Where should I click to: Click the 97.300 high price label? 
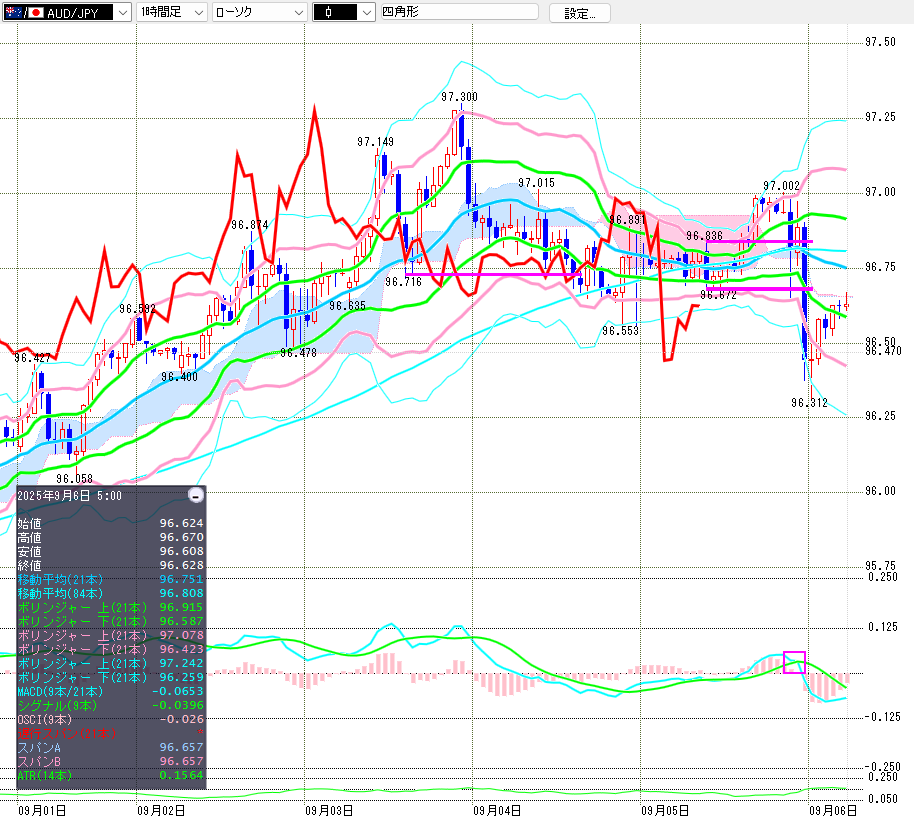click(459, 97)
